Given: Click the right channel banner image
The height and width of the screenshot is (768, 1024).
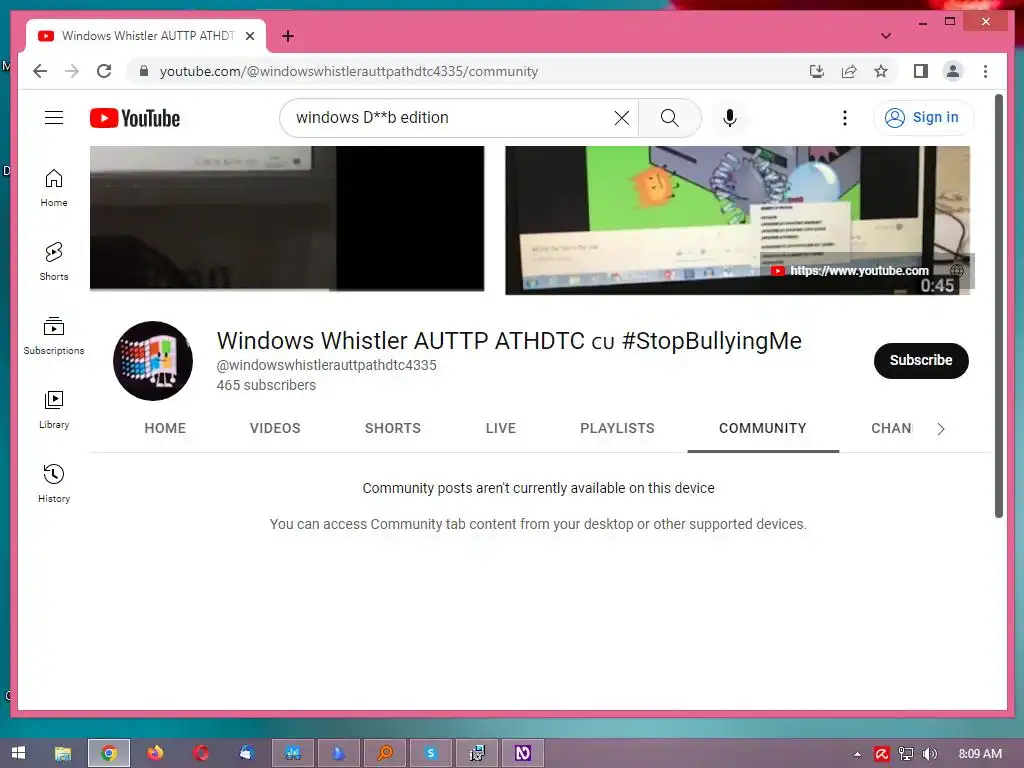Looking at the screenshot, I should (737, 220).
